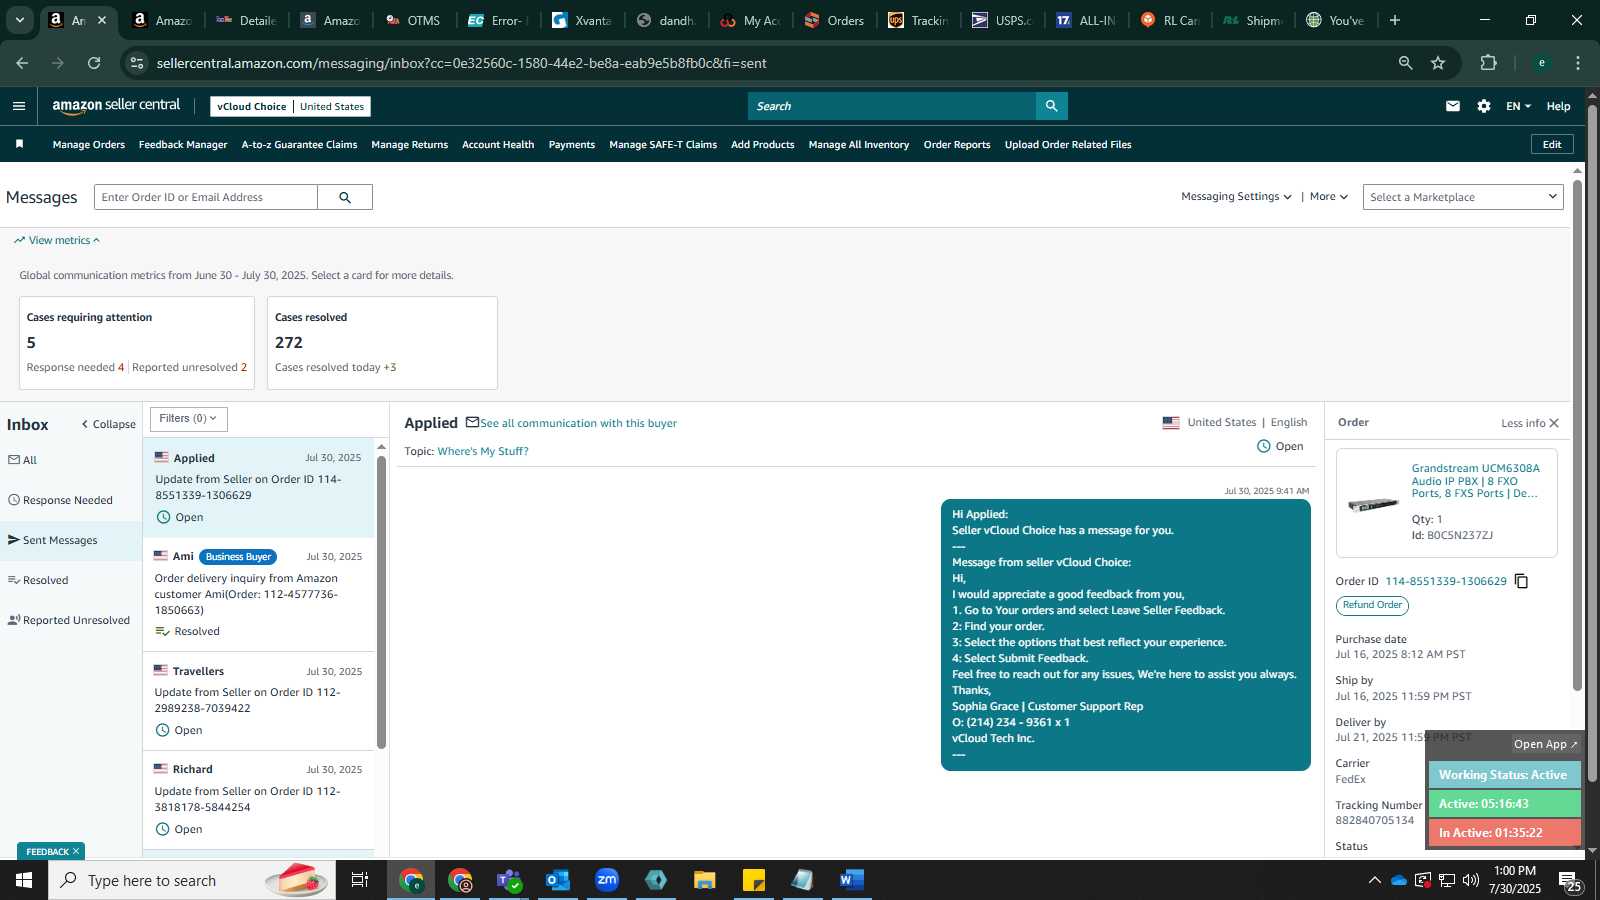The height and width of the screenshot is (900, 1600).
Task: Open Manage Returns menu item
Action: point(409,145)
